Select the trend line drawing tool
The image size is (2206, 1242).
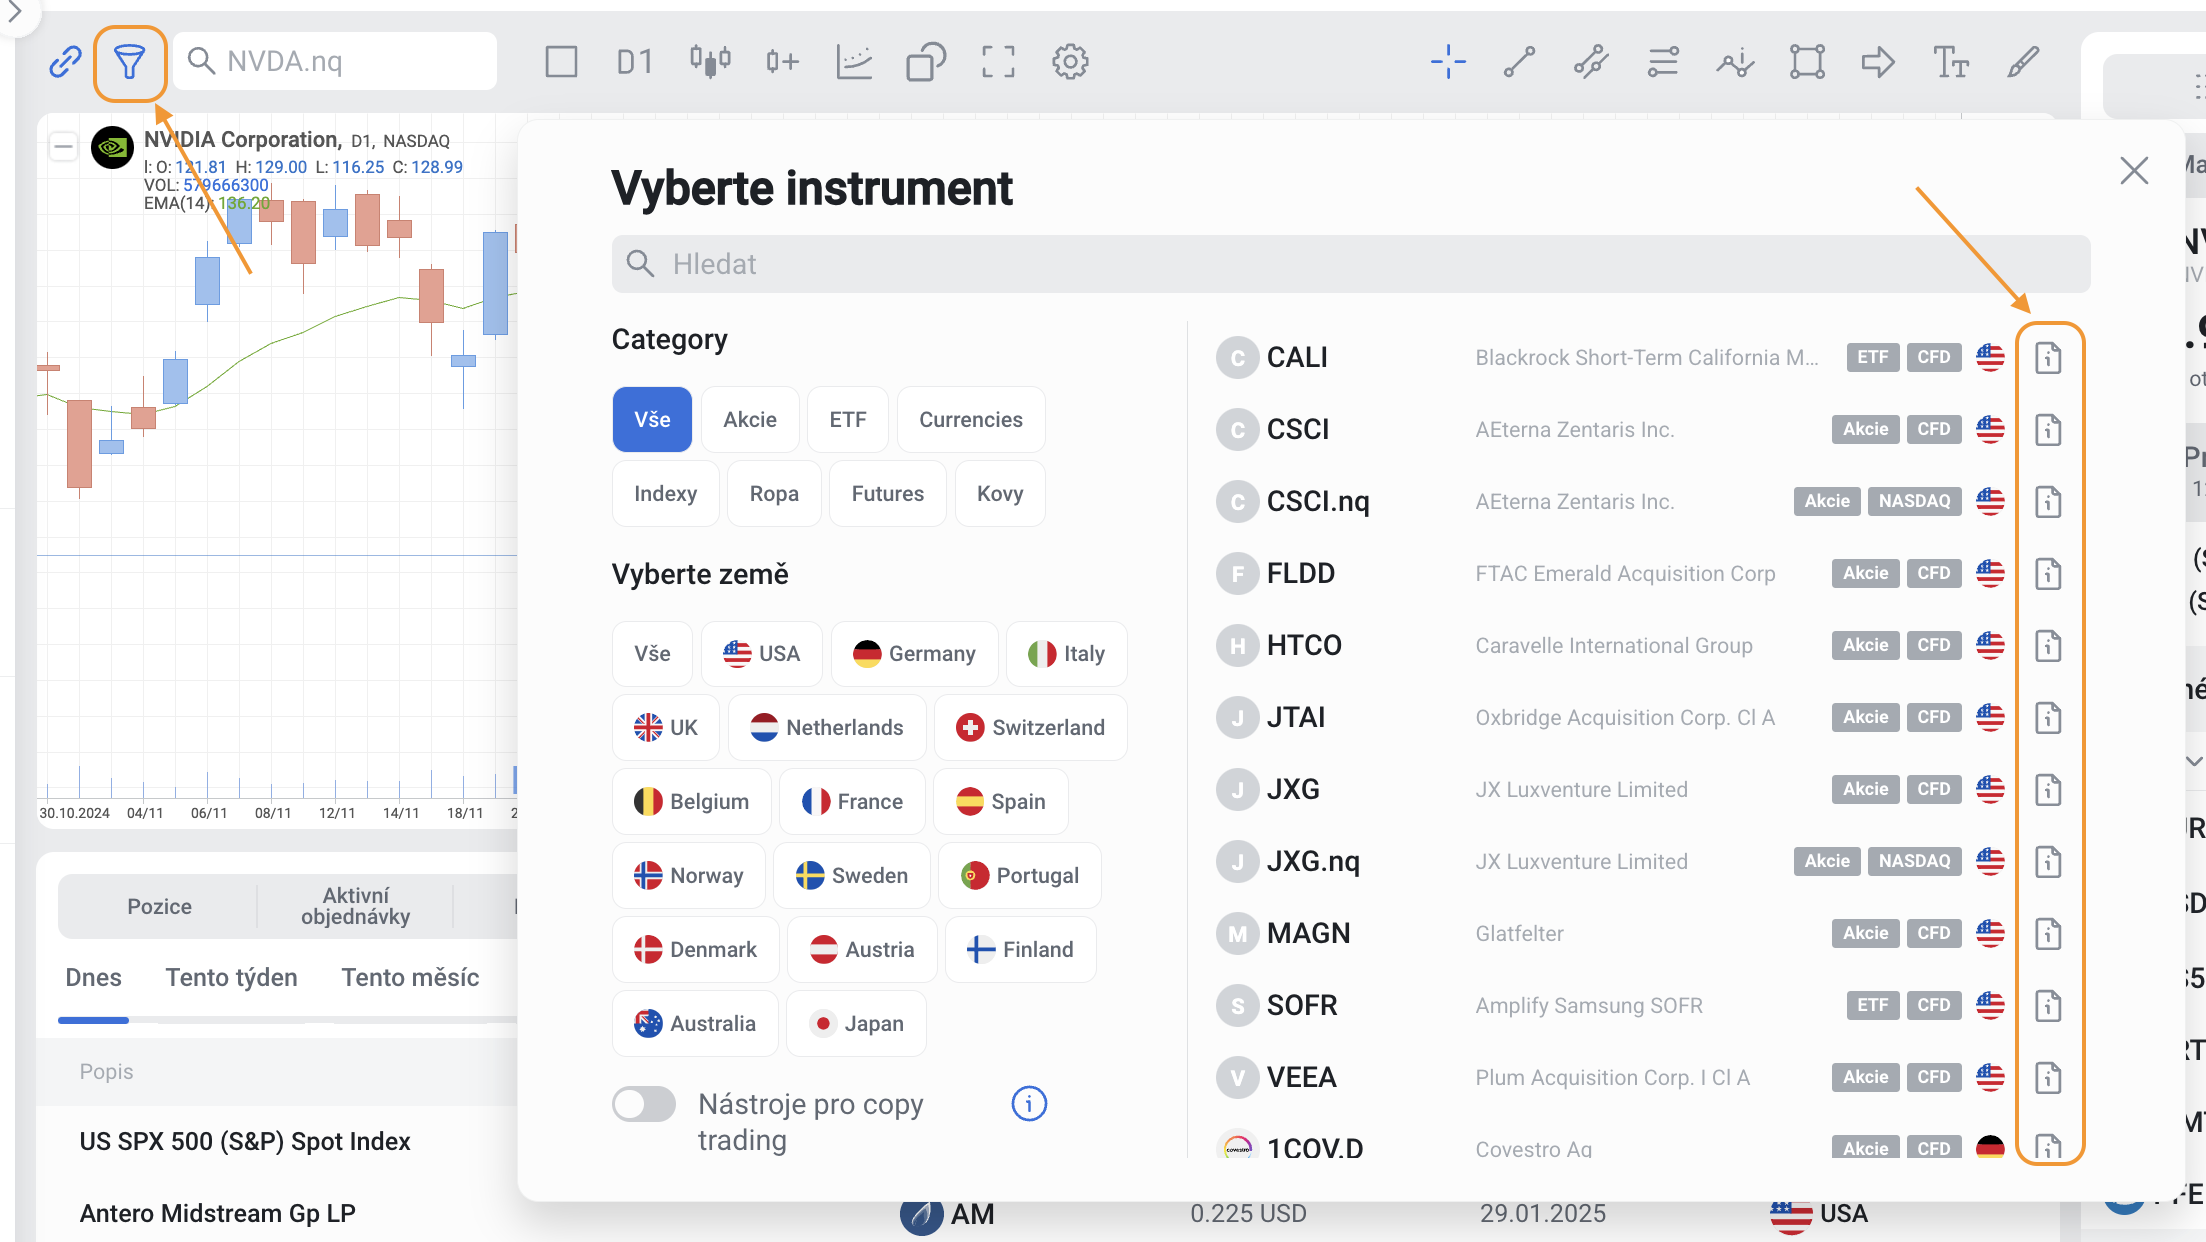(1519, 62)
